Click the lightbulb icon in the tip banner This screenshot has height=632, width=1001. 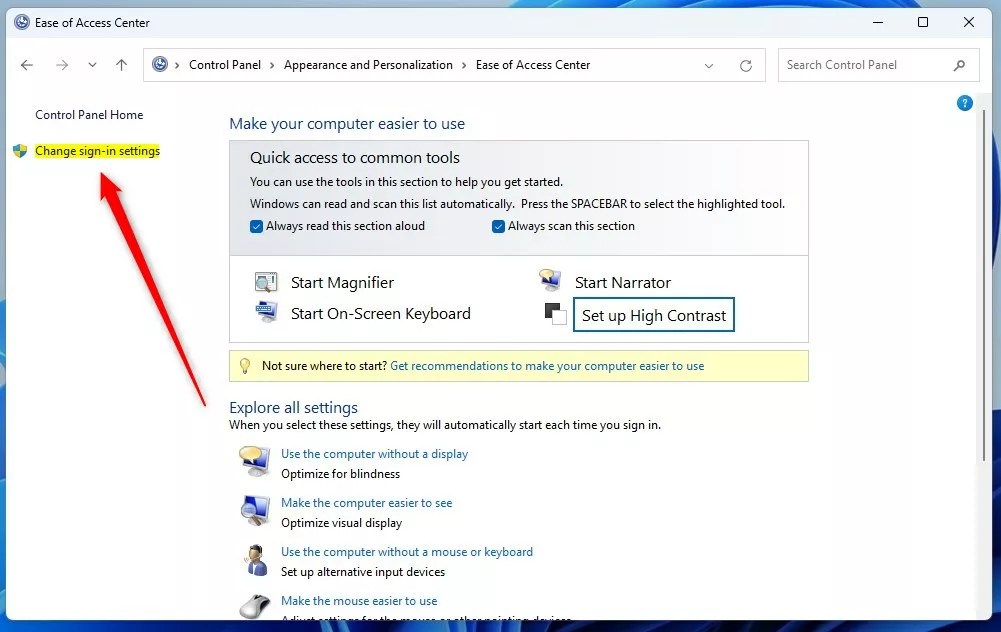point(245,365)
